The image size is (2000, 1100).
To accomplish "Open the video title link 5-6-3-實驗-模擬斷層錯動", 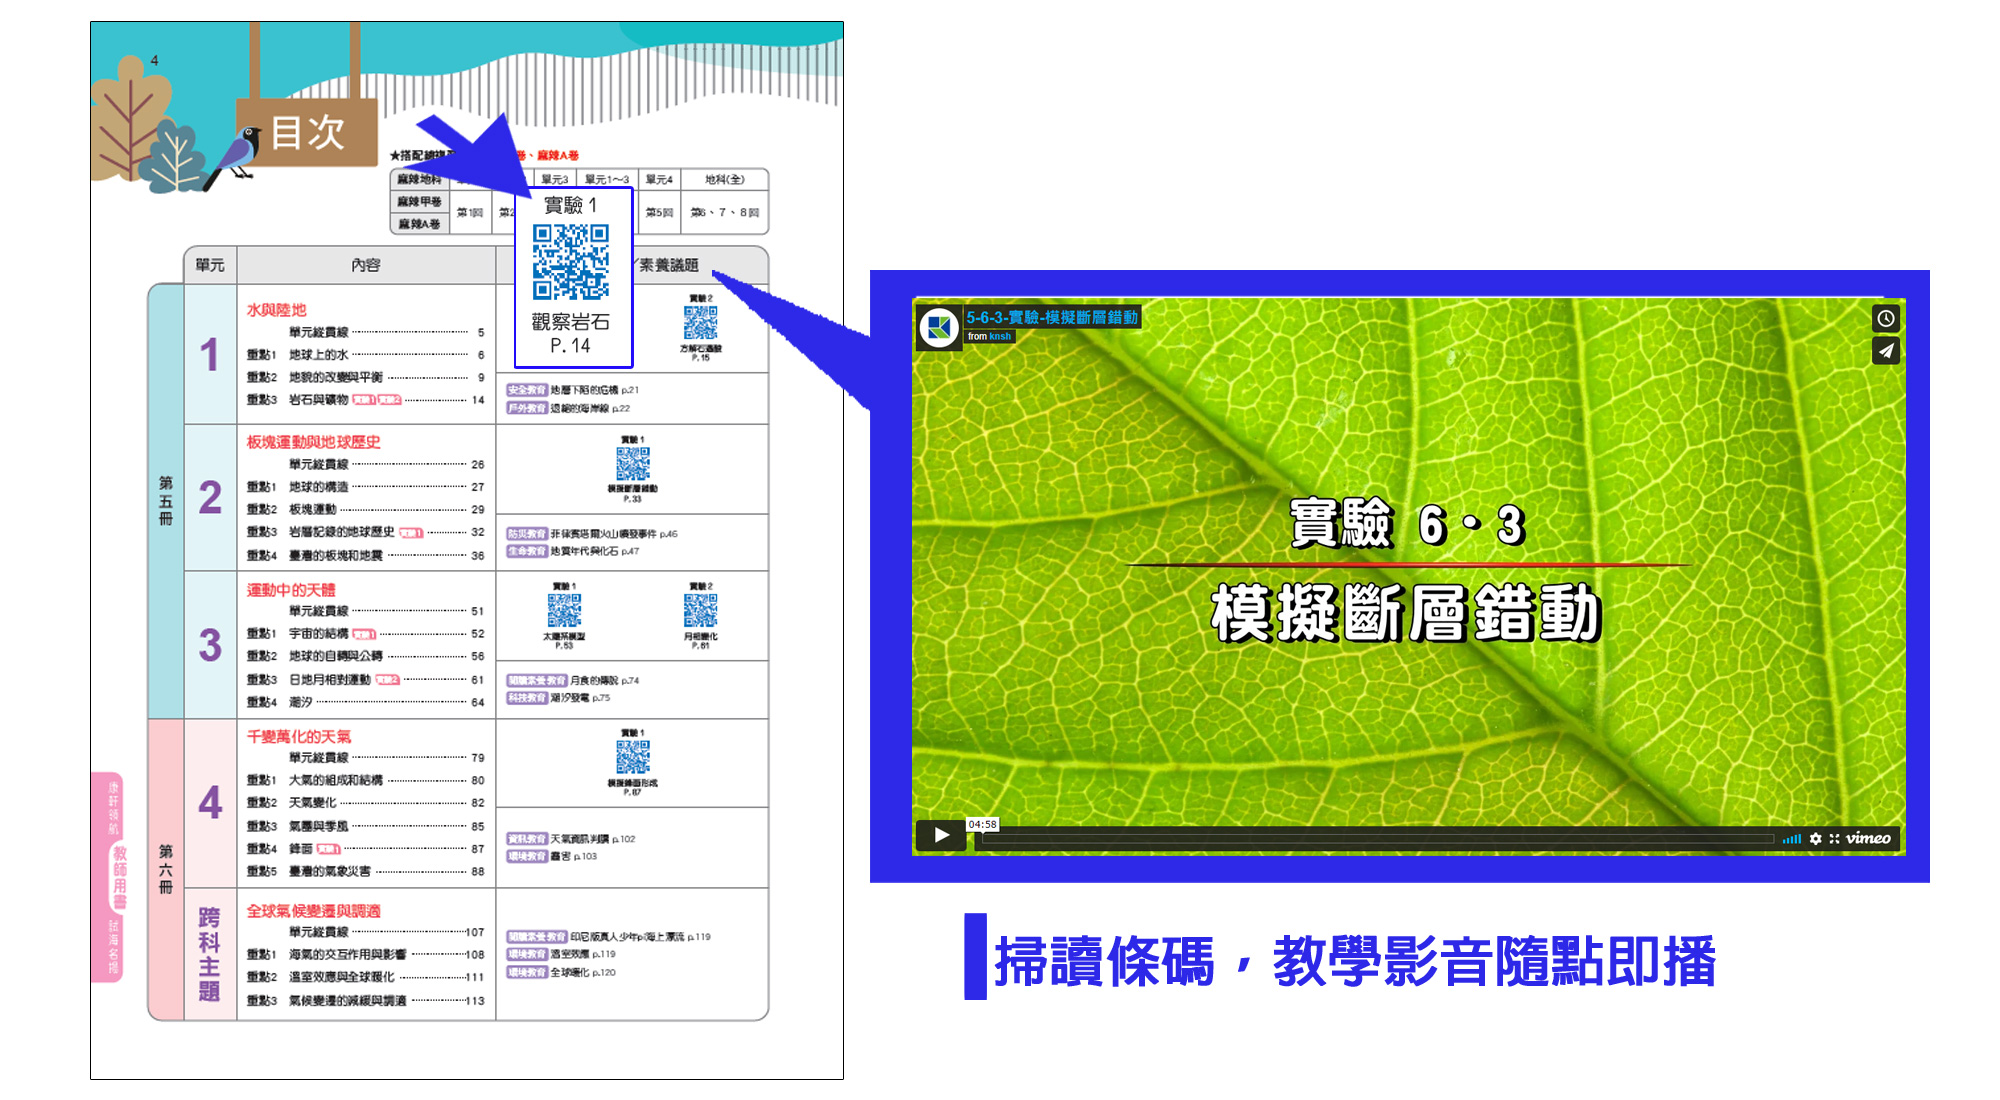I will (1052, 317).
